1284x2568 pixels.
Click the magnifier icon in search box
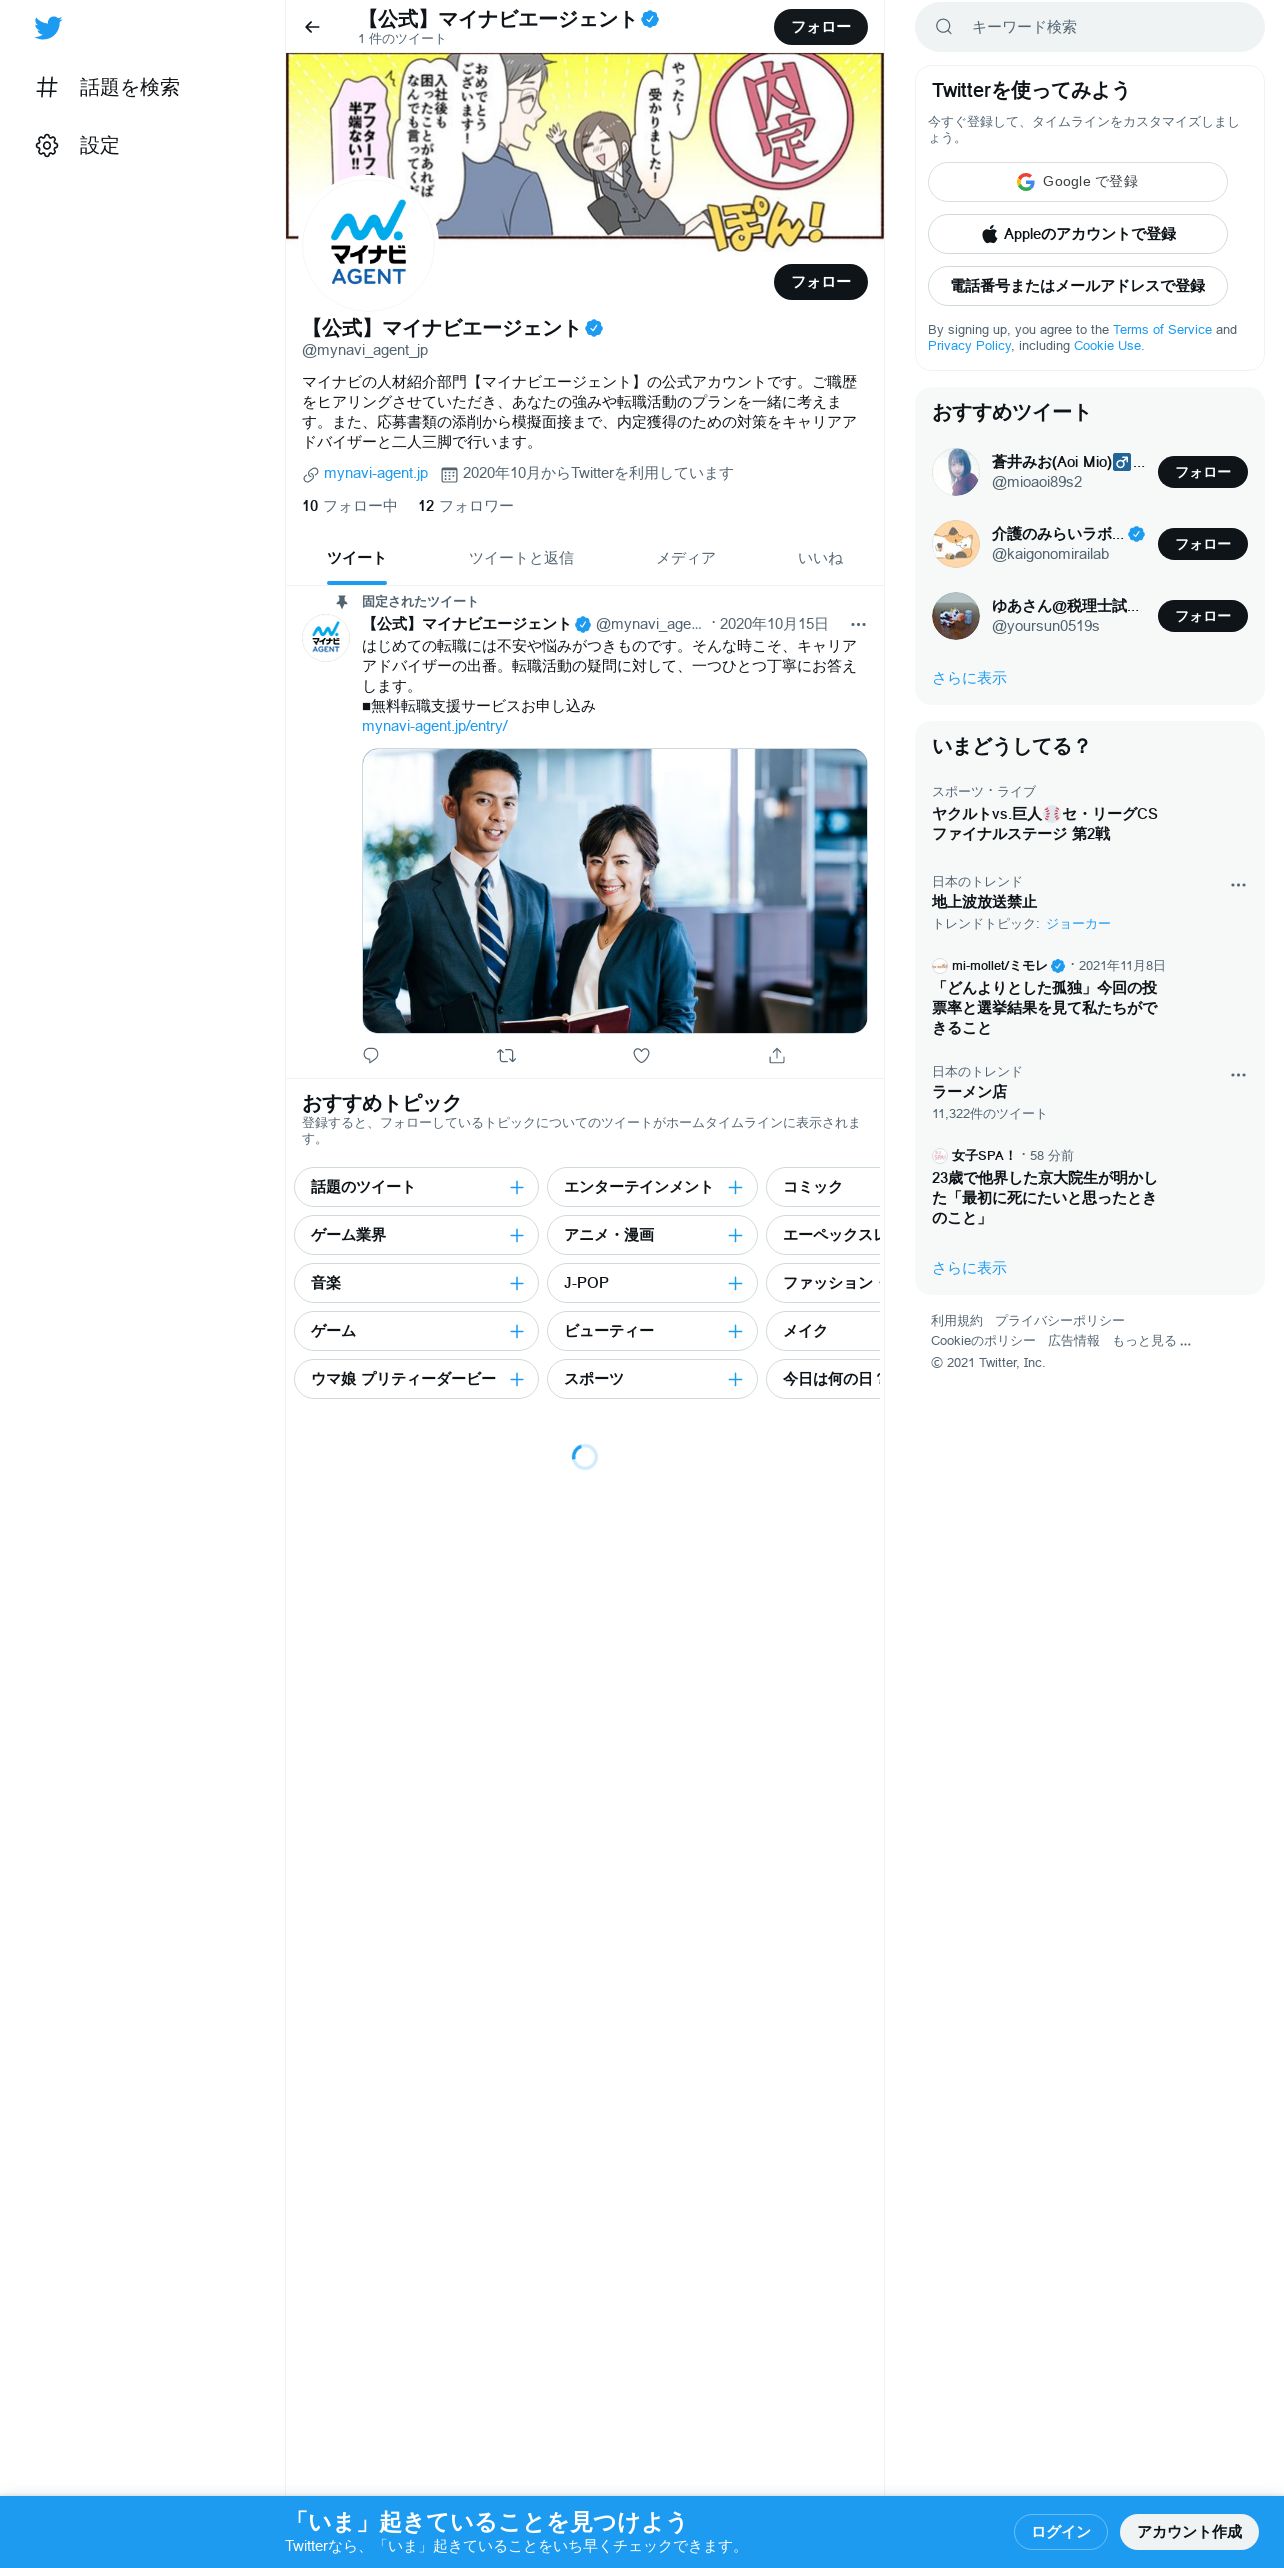click(943, 27)
